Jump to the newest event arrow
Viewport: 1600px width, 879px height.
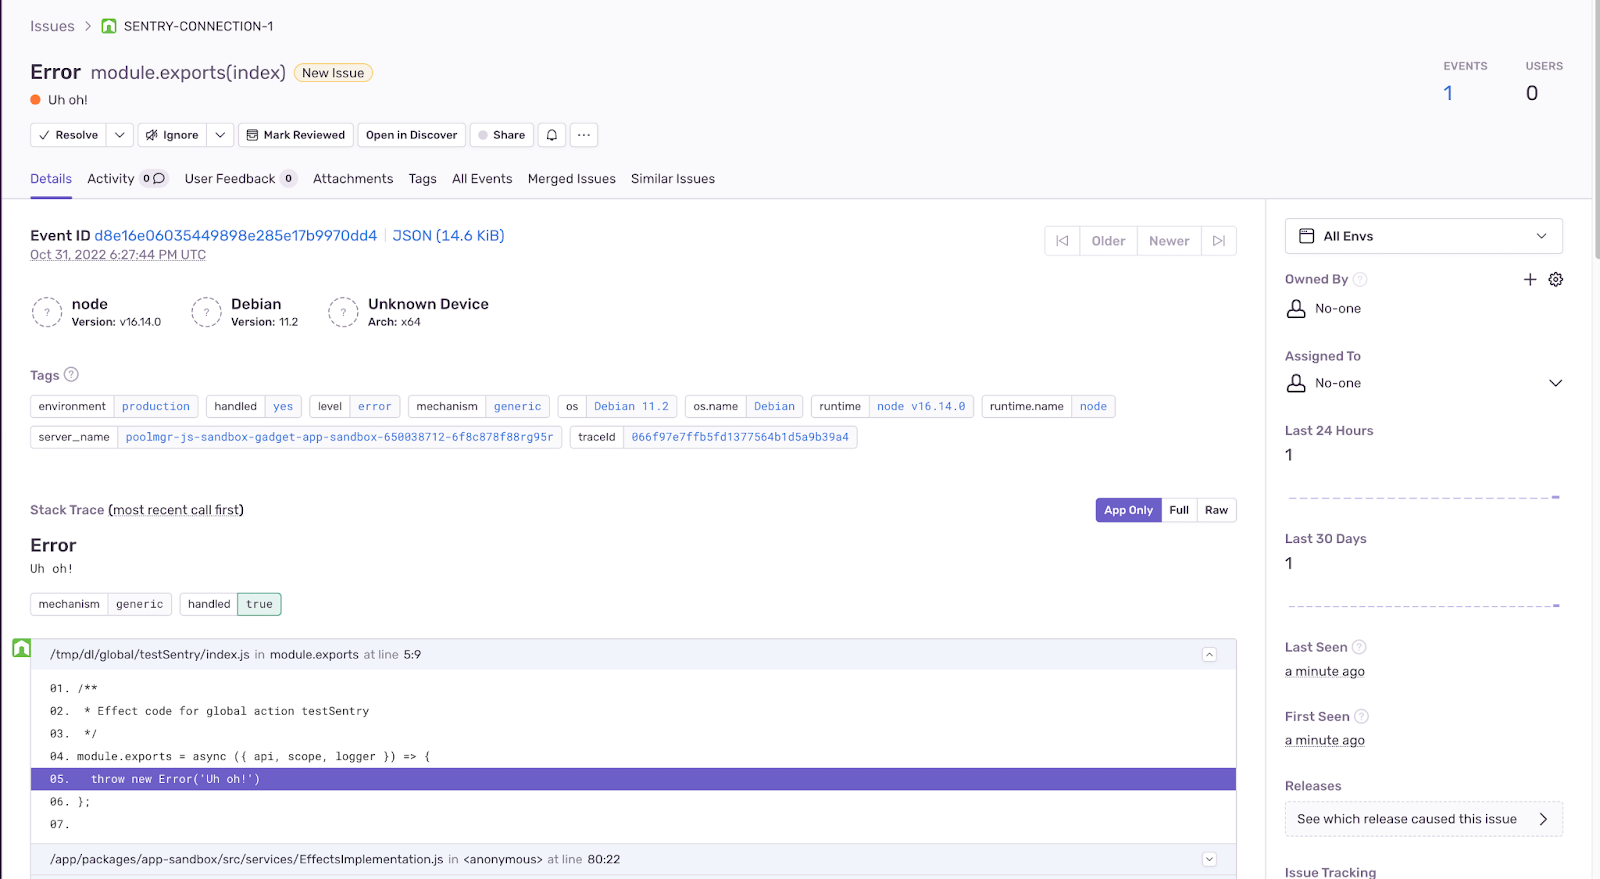(x=1219, y=241)
